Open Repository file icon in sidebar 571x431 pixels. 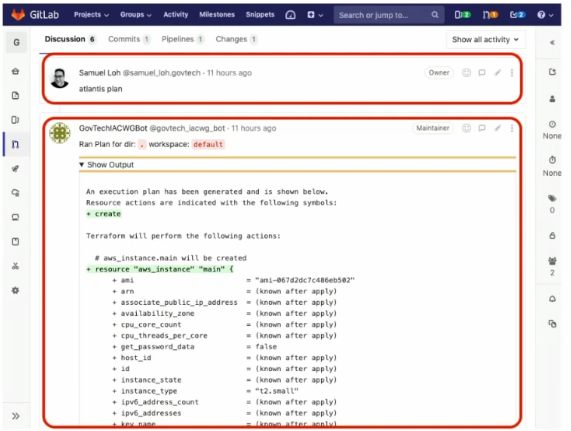(15, 96)
